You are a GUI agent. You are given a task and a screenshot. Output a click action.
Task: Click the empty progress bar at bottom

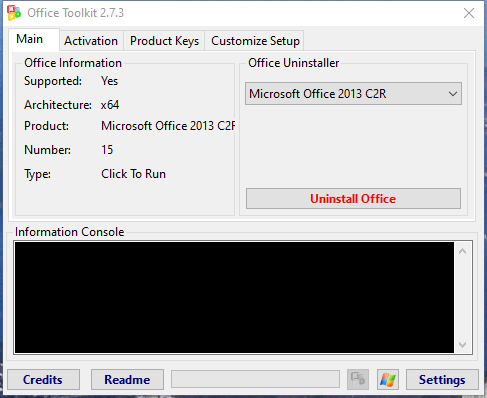click(x=255, y=379)
